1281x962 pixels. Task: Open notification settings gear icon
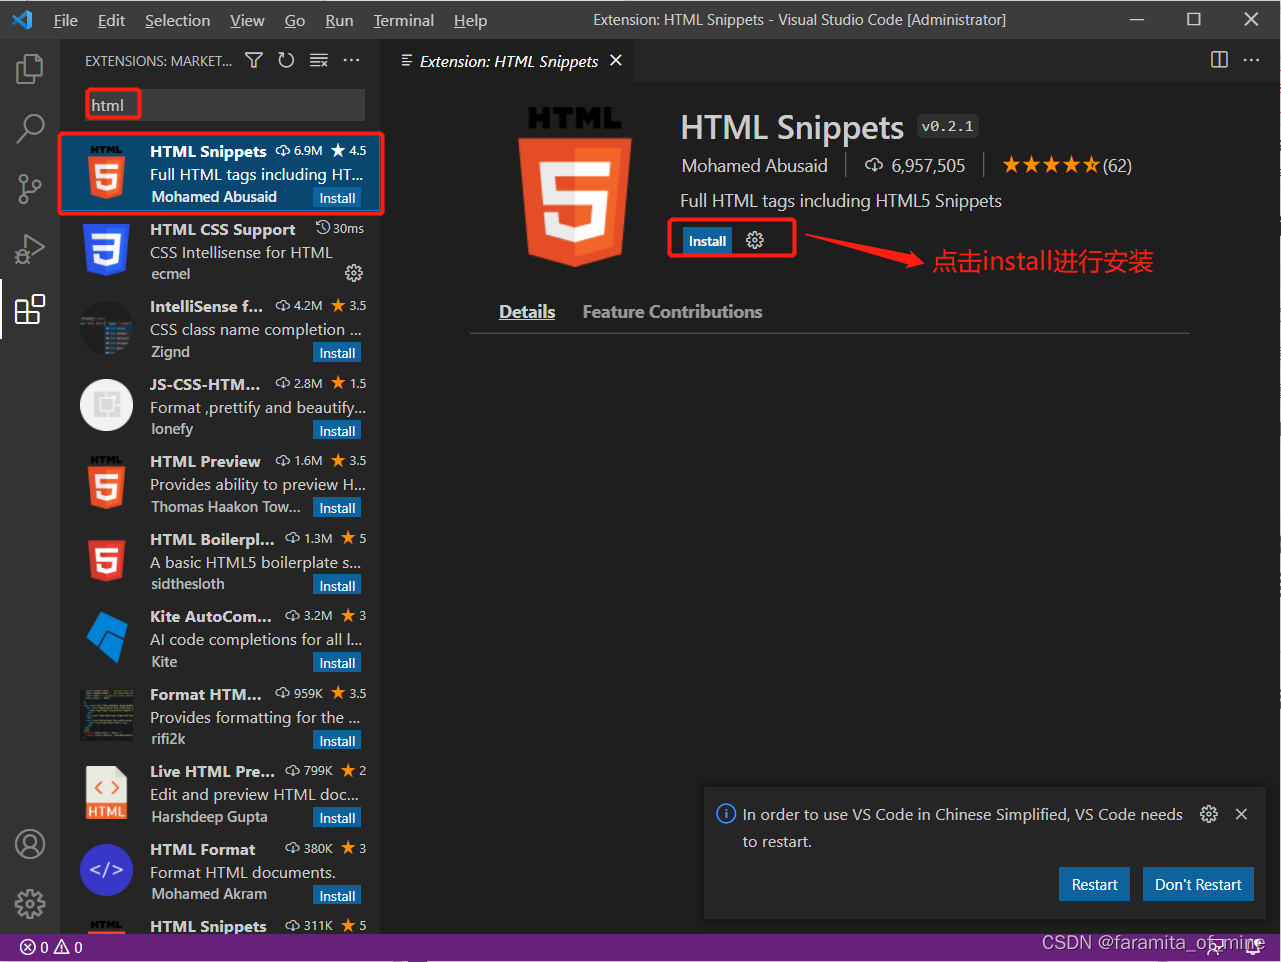coord(1209,814)
